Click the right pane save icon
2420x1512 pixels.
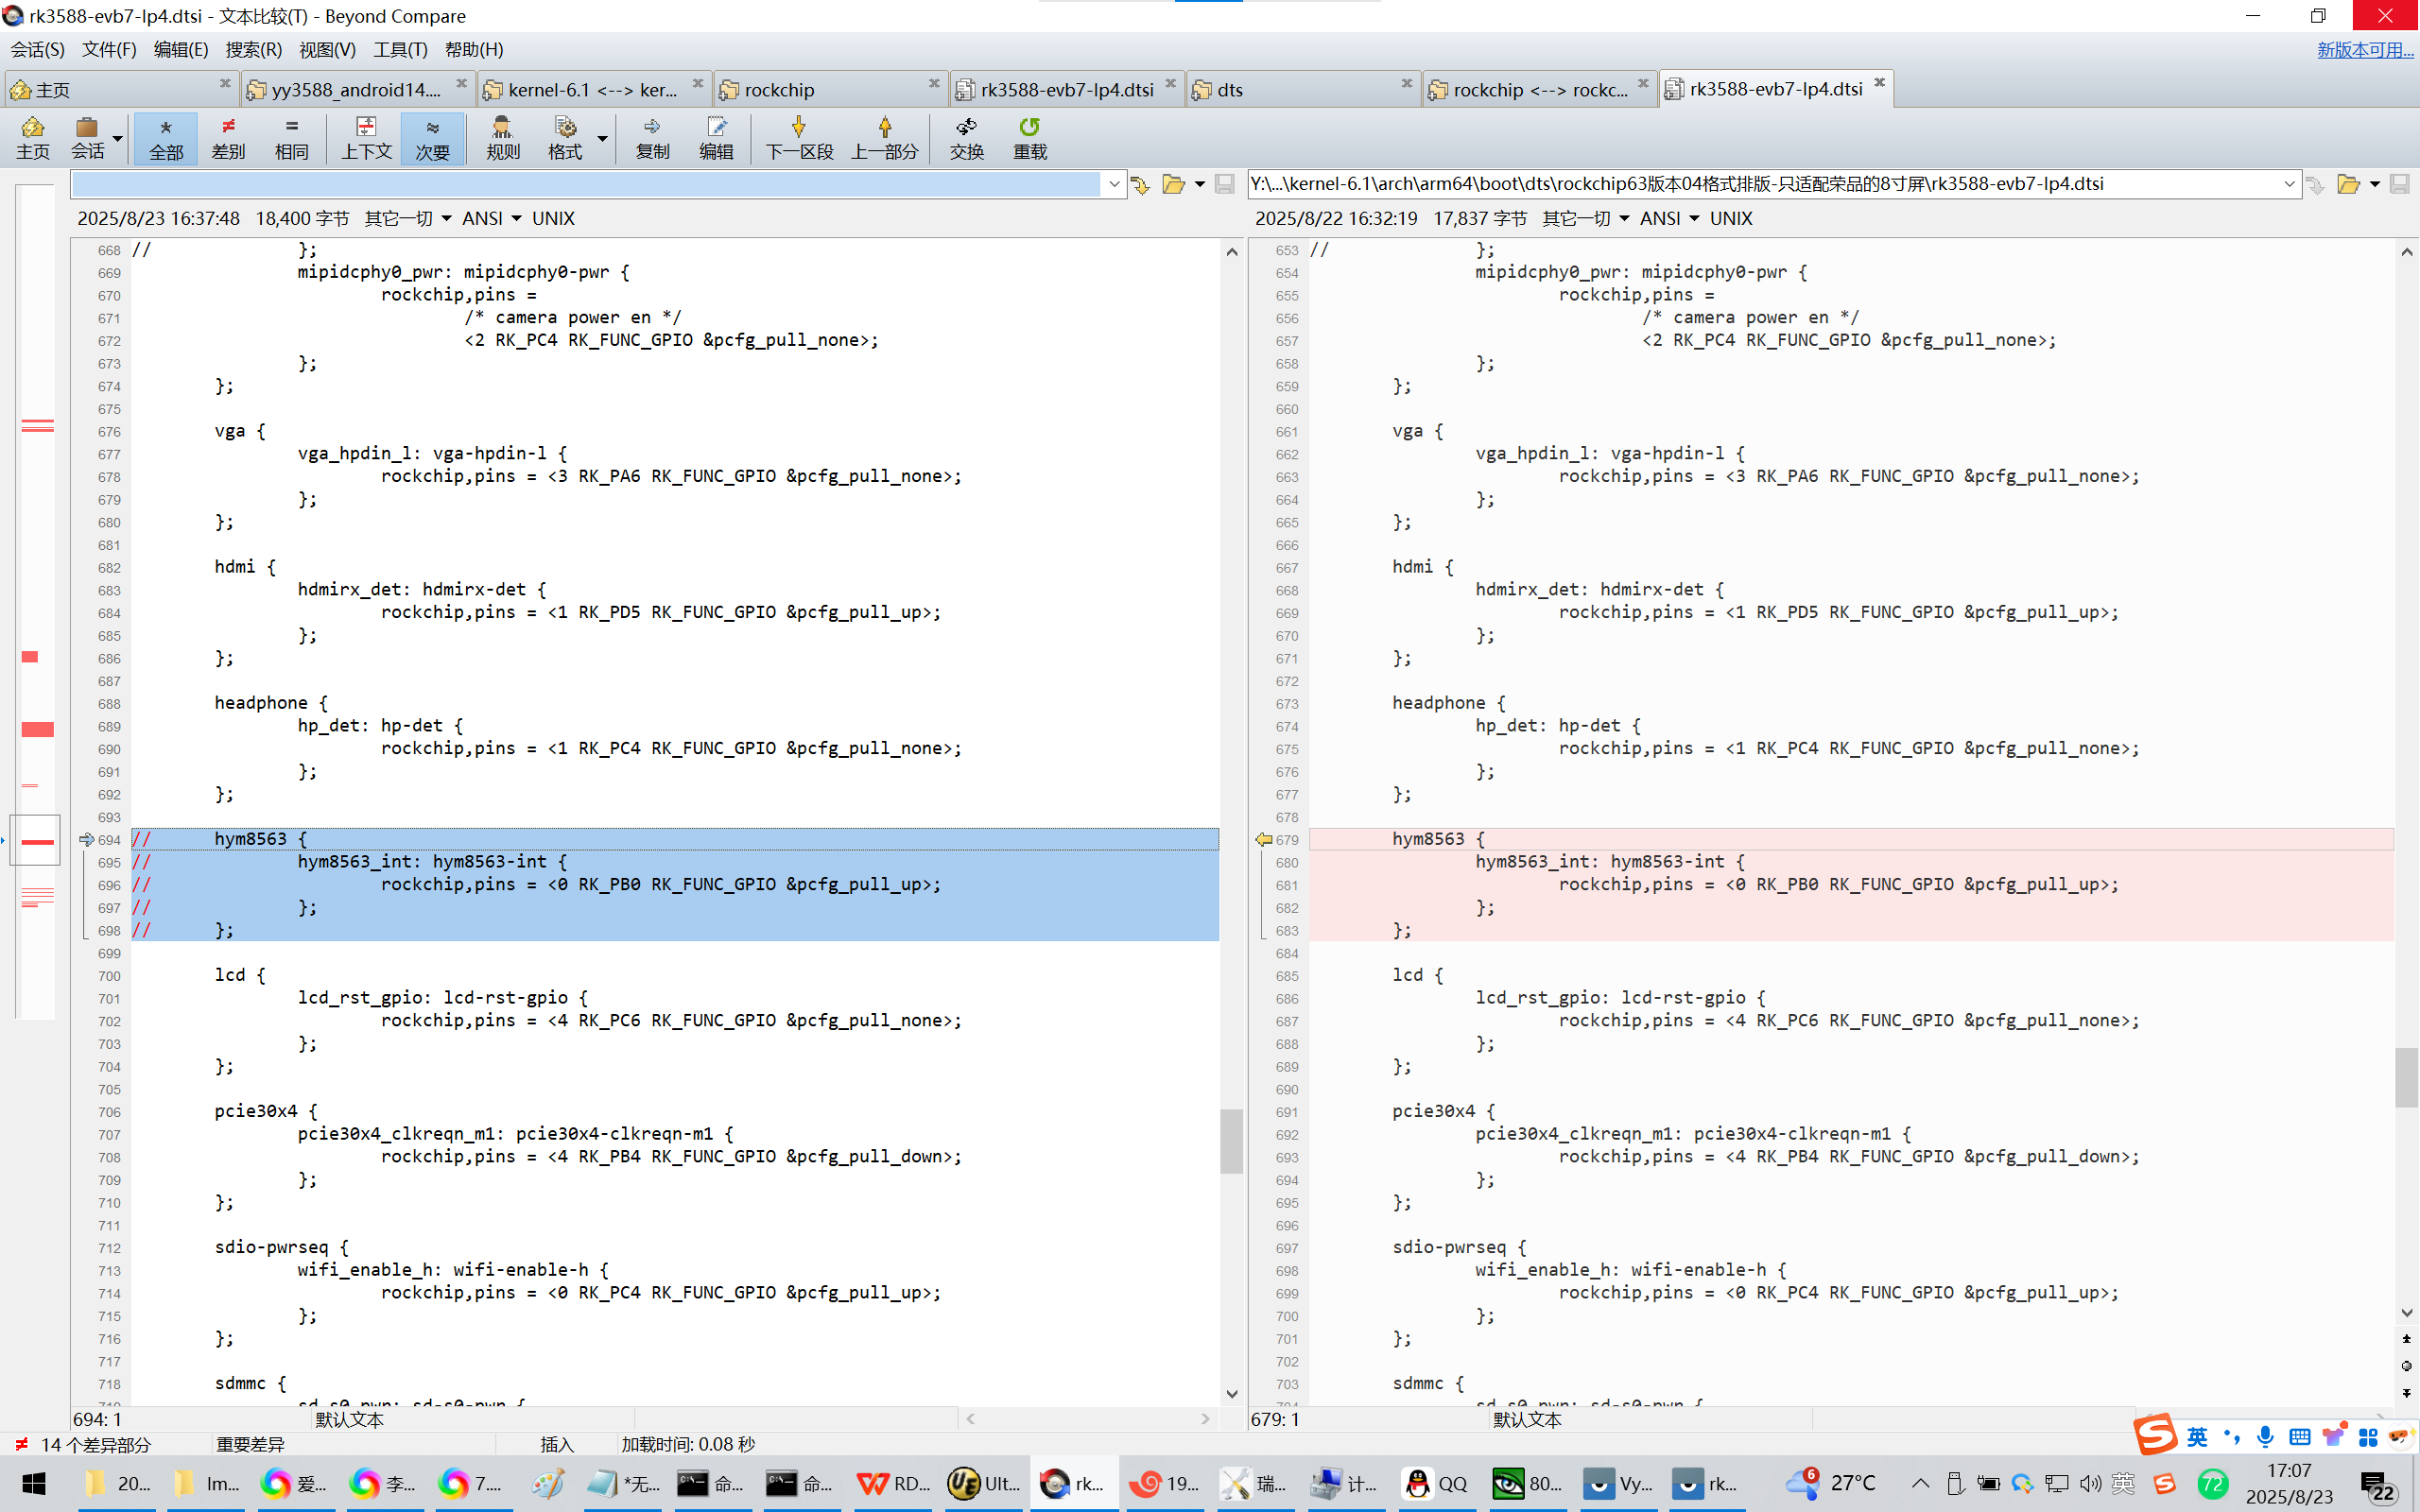click(2399, 184)
